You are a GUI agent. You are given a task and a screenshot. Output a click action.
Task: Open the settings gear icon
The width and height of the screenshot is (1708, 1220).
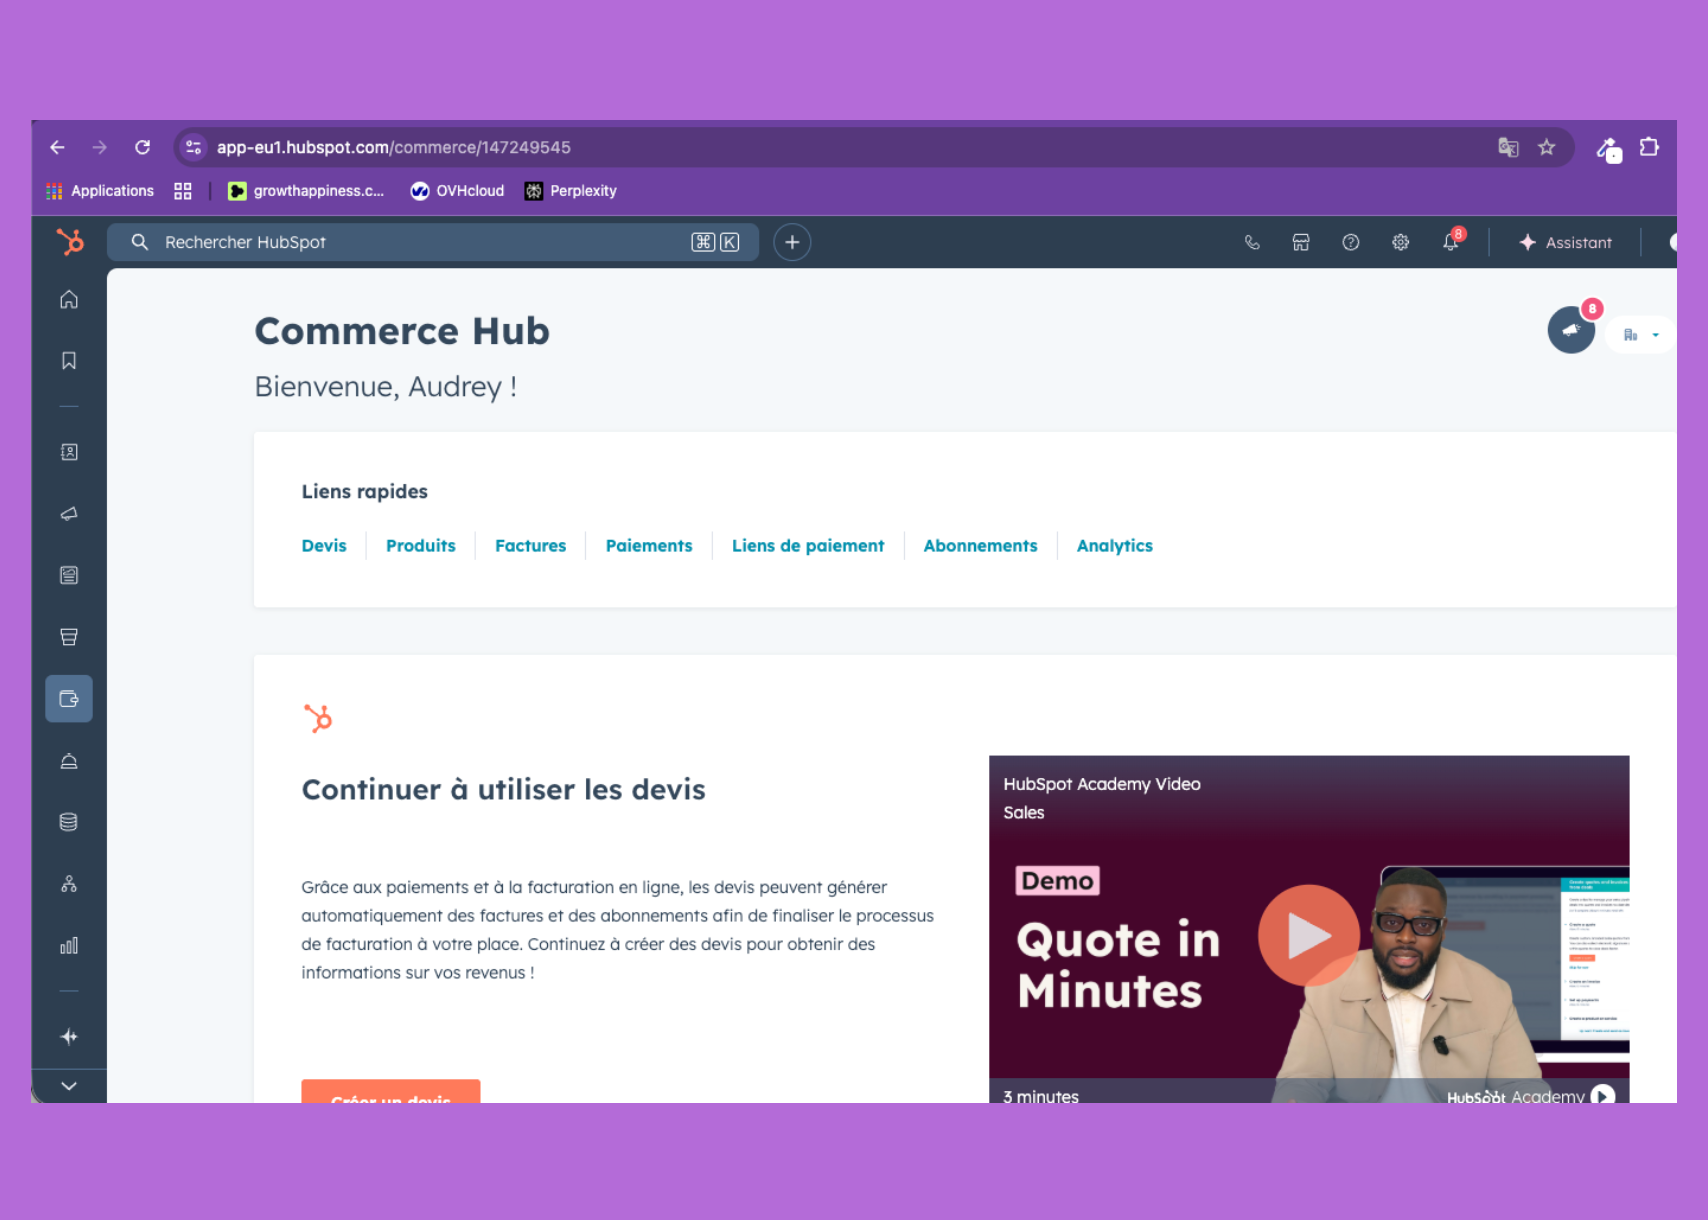click(x=1401, y=242)
